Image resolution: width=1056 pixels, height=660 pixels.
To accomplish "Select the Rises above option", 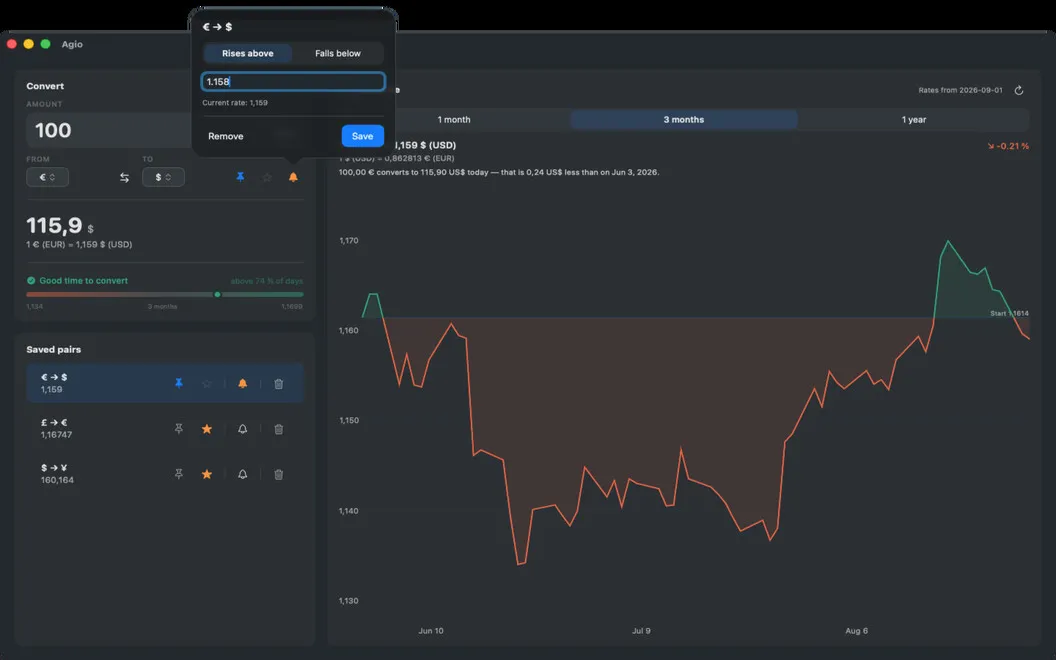I will pos(248,53).
